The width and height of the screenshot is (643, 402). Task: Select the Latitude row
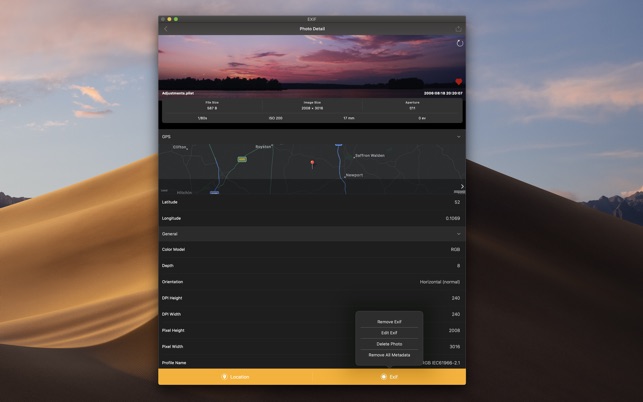point(312,202)
